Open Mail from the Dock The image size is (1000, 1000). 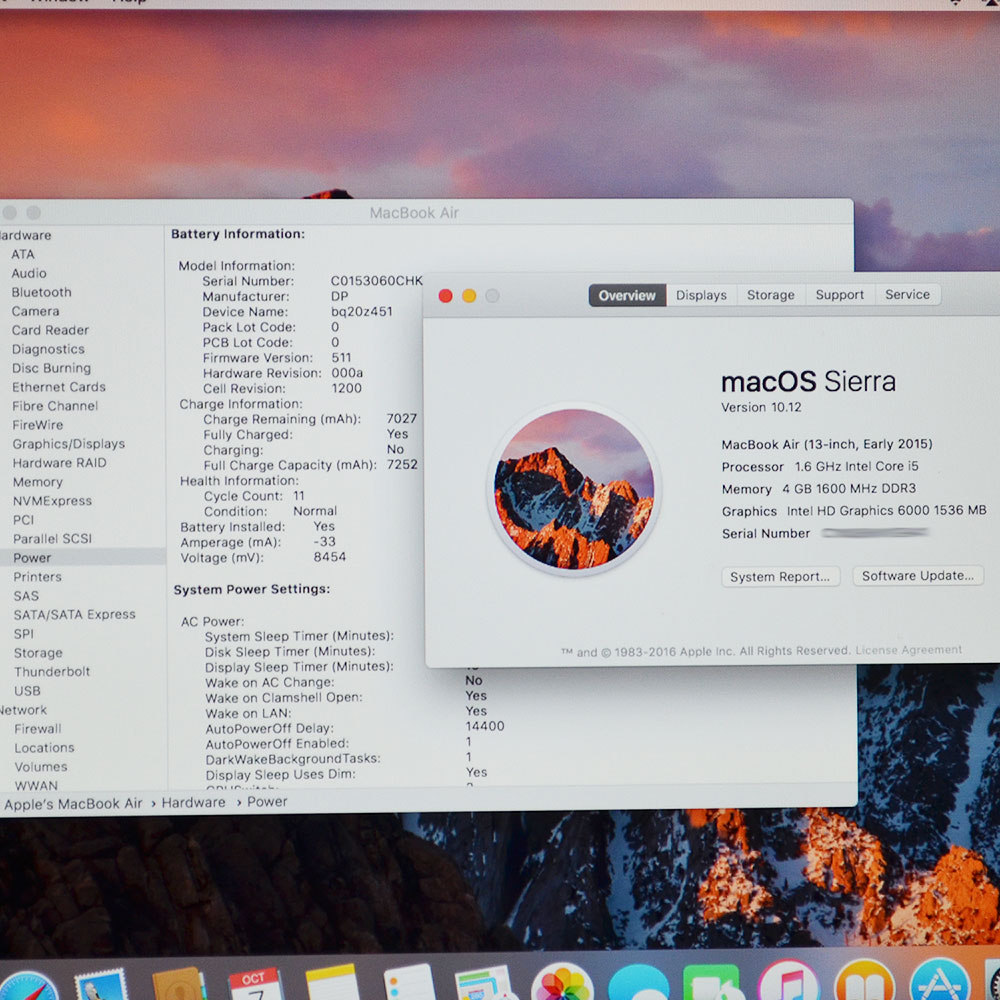[102, 985]
